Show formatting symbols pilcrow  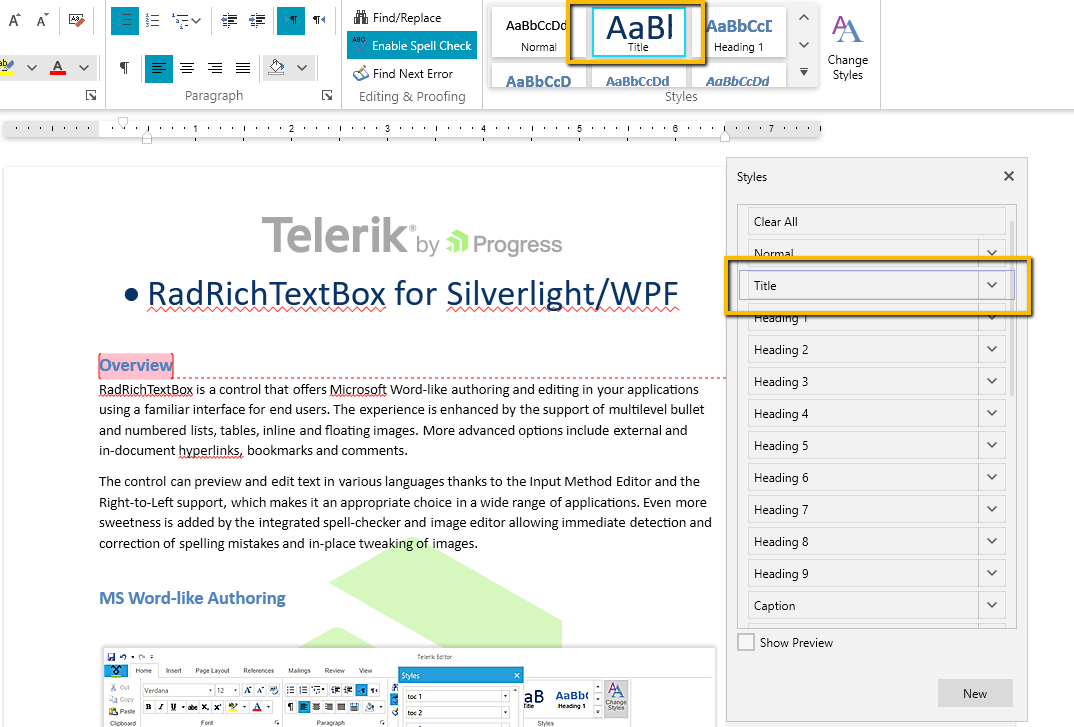pos(124,68)
